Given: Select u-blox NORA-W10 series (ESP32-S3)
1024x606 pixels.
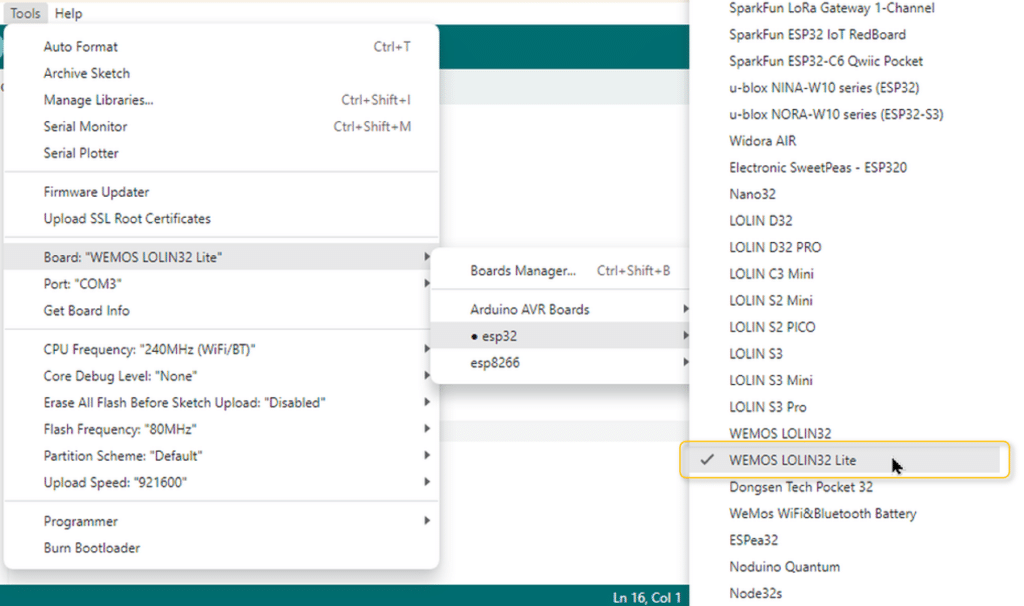Looking at the screenshot, I should pyautogui.click(x=836, y=114).
